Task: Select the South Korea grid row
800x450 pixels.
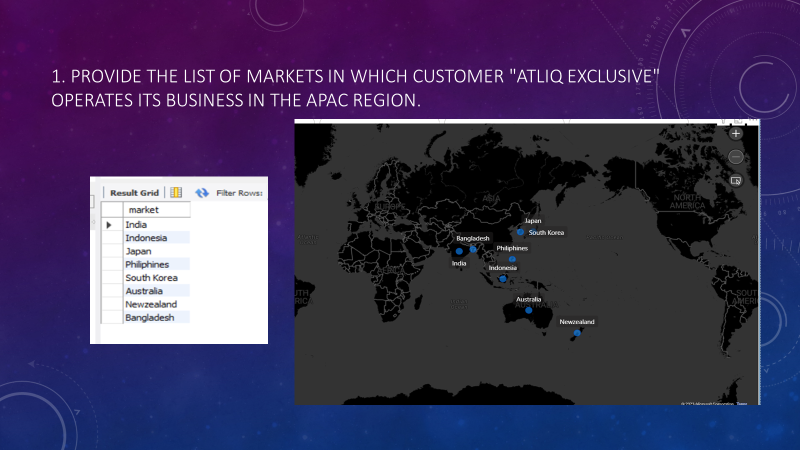Action: click(x=157, y=278)
